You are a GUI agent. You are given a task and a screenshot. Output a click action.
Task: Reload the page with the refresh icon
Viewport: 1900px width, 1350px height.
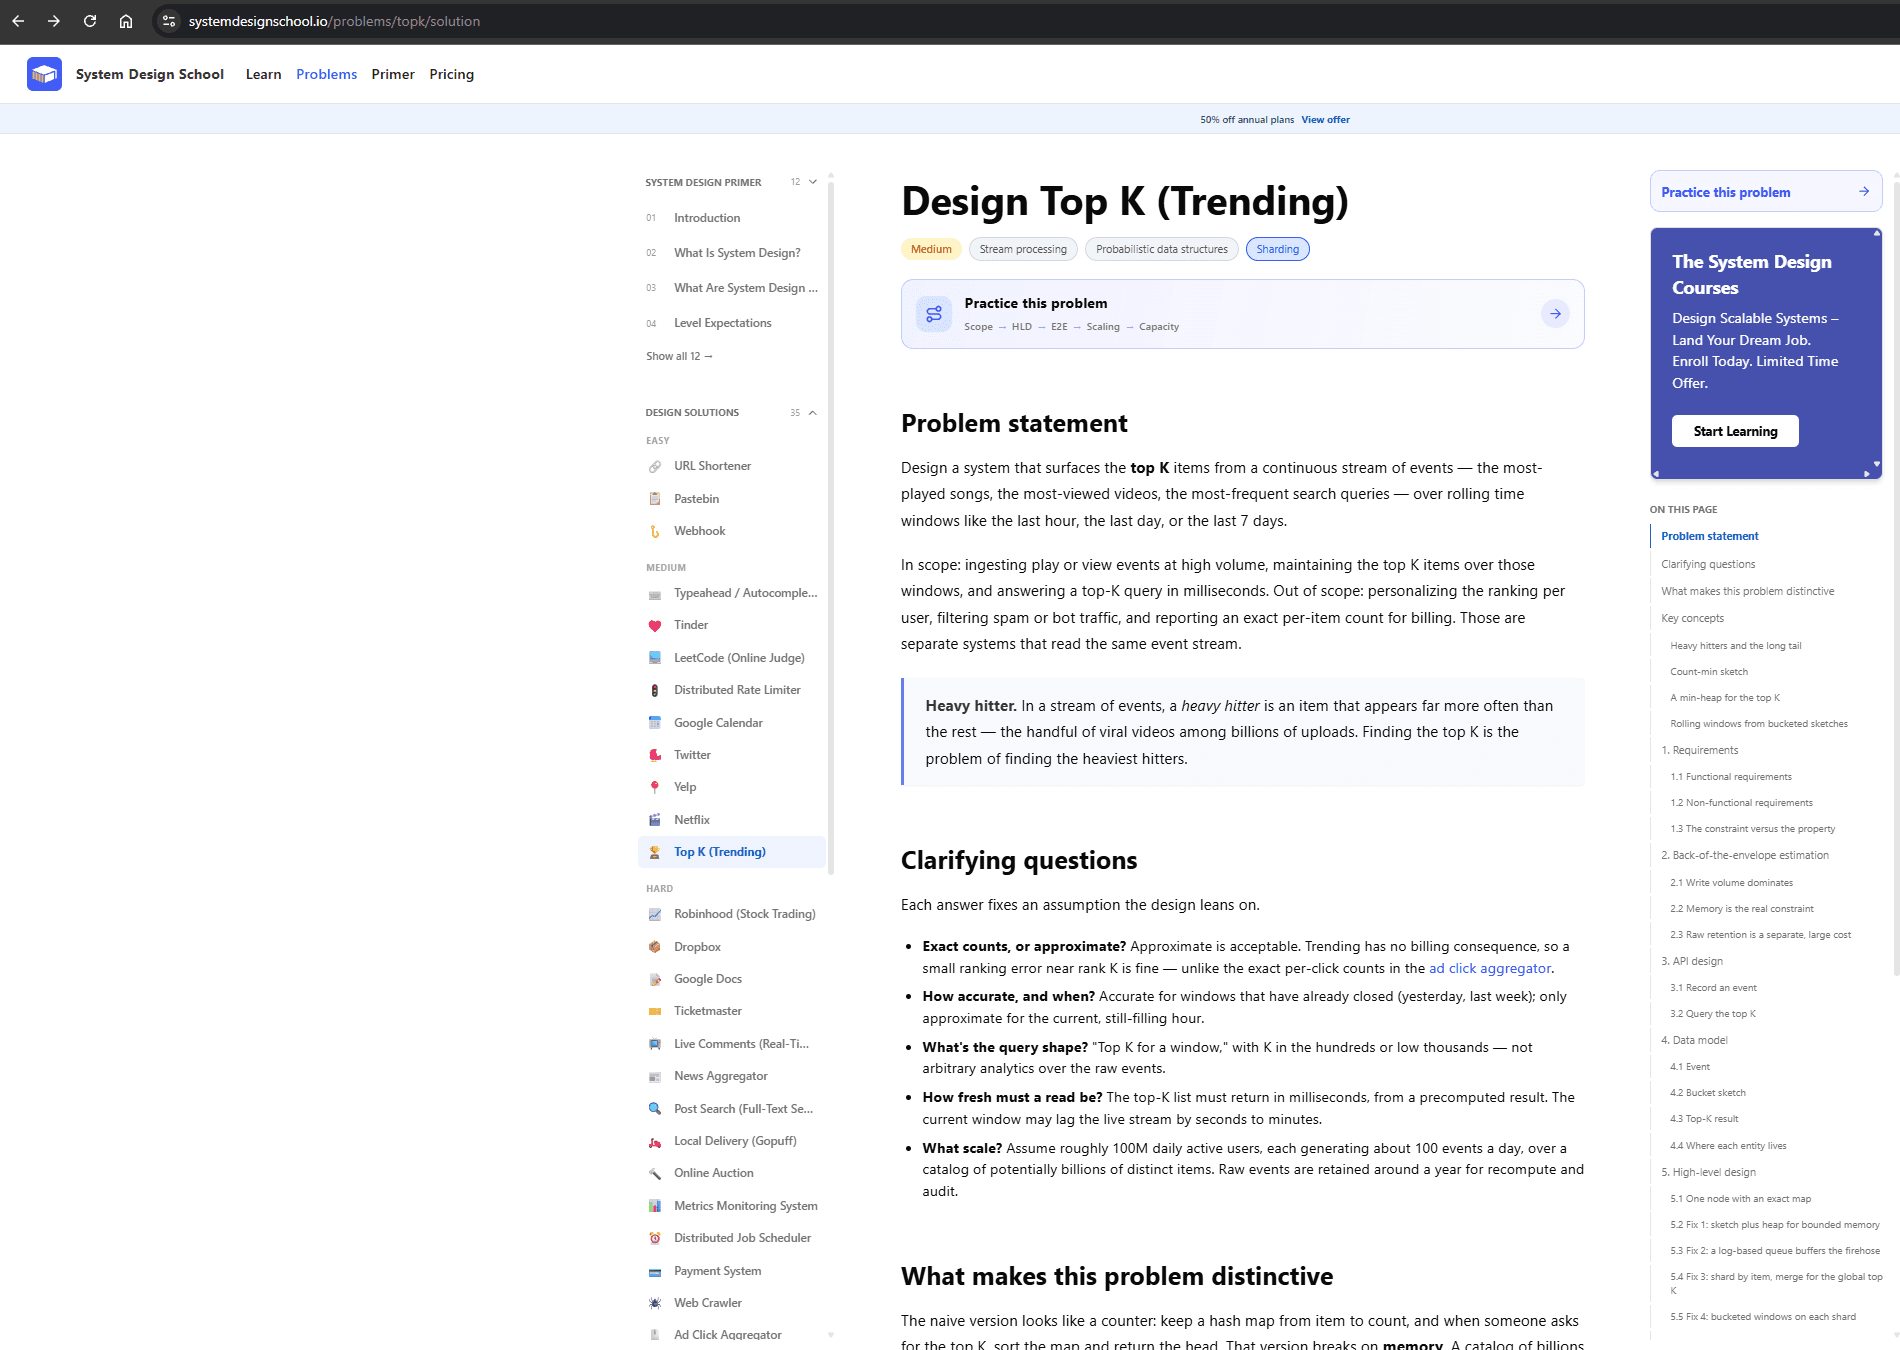click(90, 21)
